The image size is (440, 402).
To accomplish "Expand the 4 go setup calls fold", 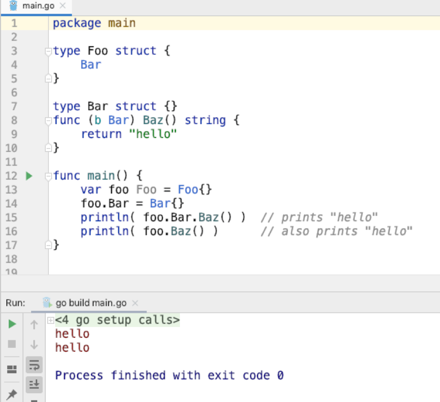I will [50, 320].
